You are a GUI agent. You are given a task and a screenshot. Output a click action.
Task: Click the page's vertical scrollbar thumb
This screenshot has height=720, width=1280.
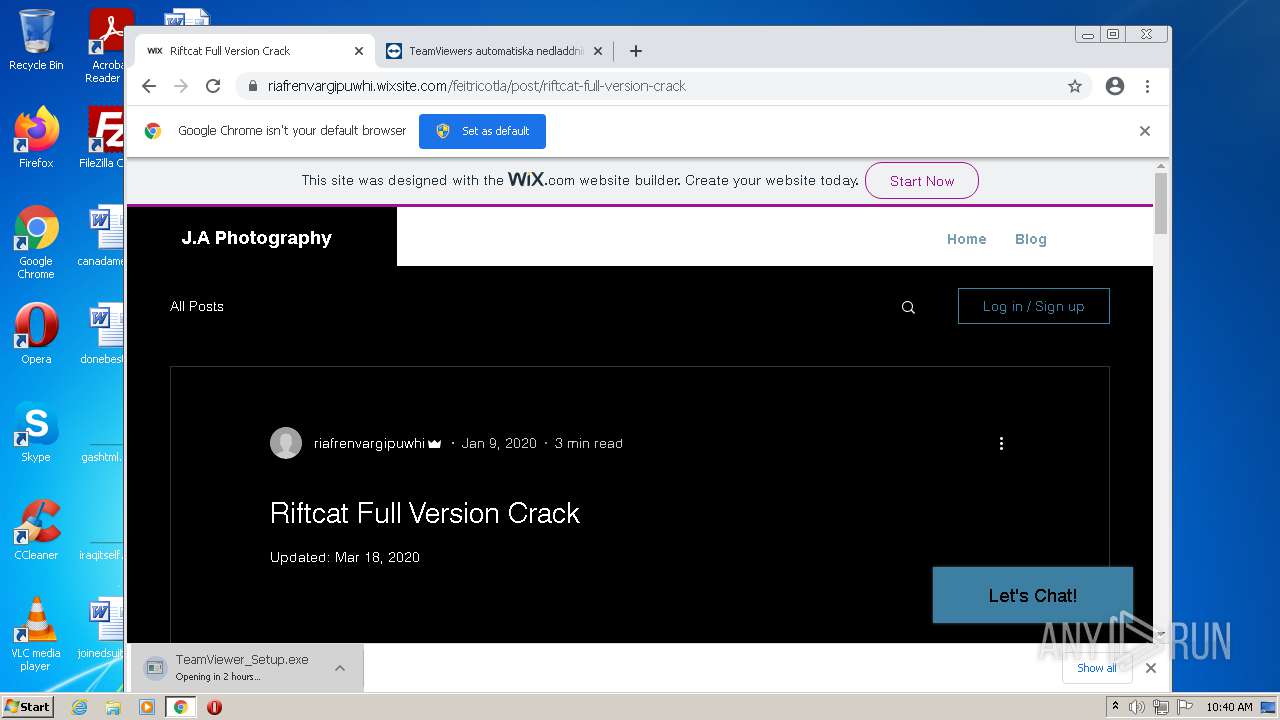[x=1161, y=203]
